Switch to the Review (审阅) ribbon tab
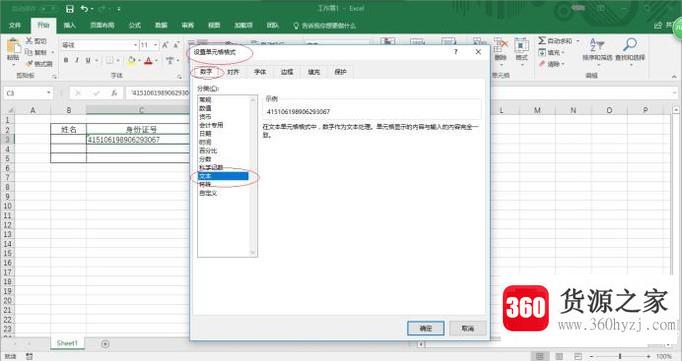 pos(187,26)
